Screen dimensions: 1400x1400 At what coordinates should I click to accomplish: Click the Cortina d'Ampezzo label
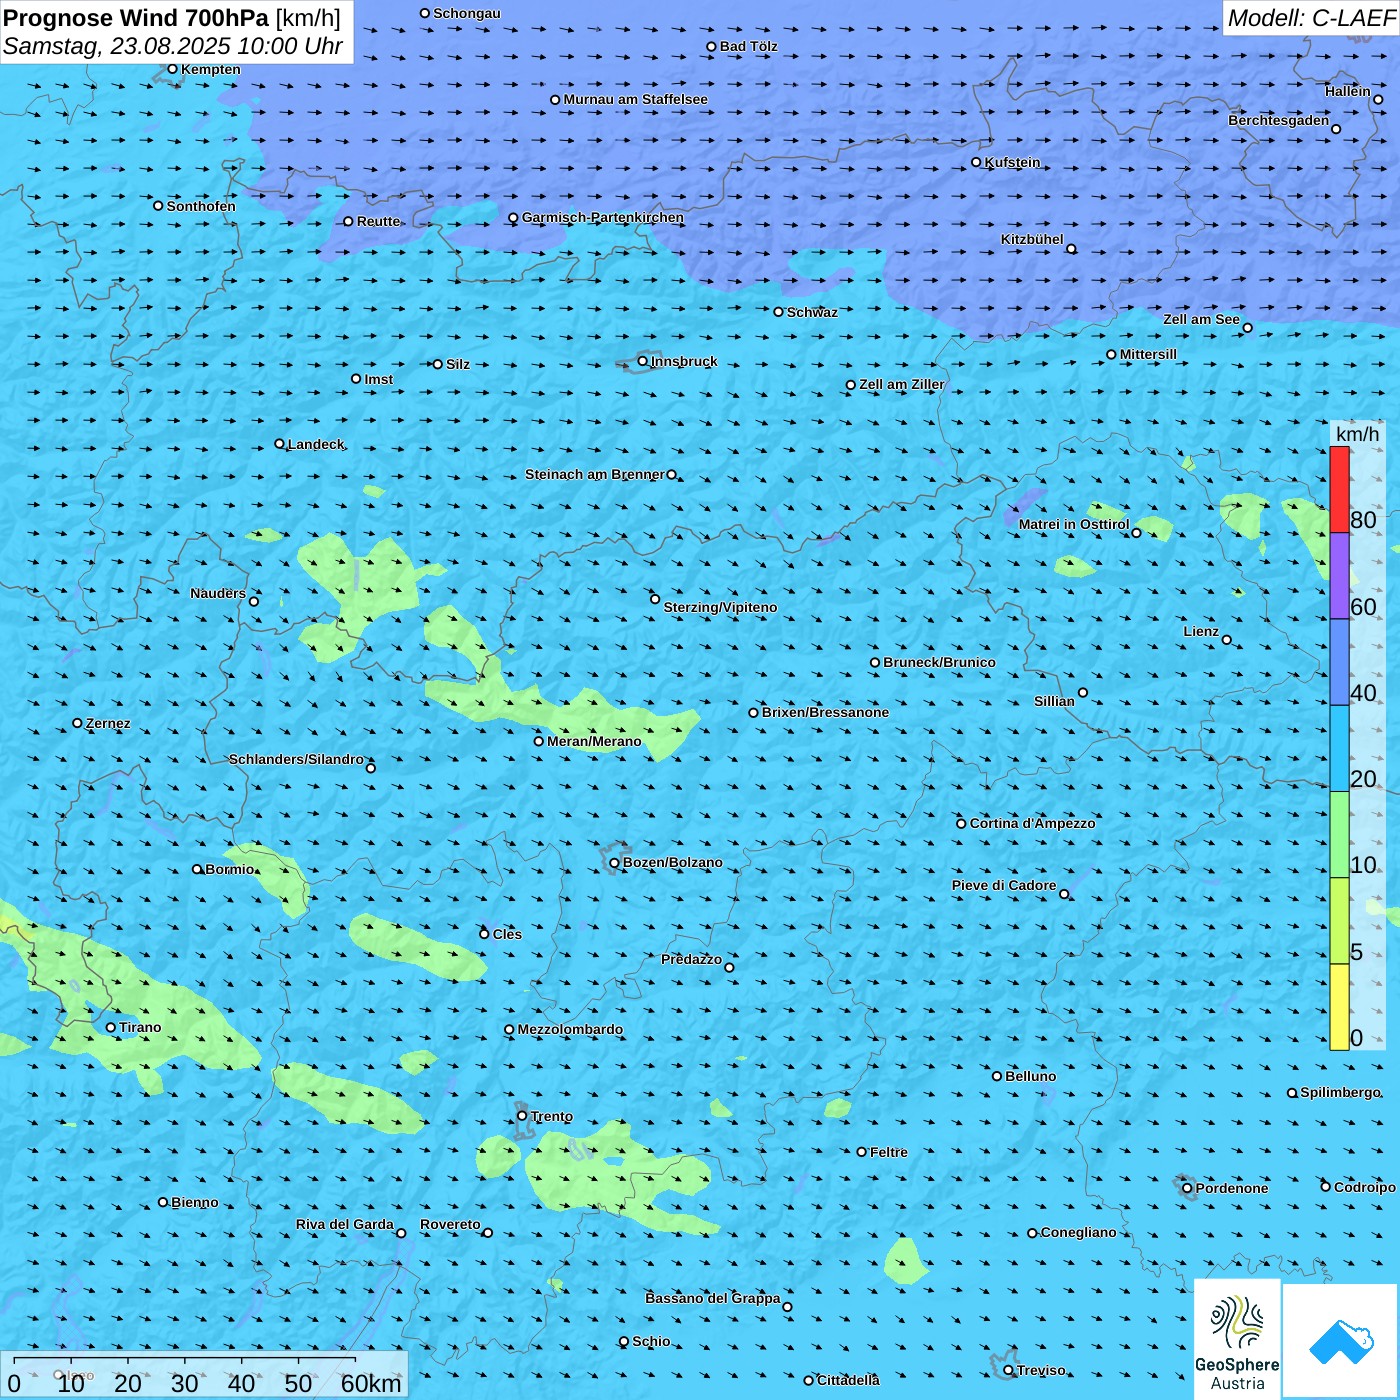click(1032, 823)
